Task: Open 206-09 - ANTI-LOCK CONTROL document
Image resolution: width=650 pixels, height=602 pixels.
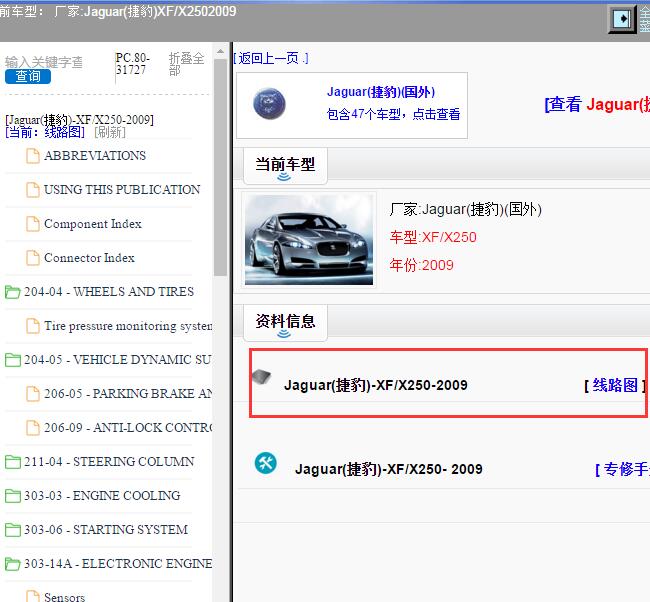Action: [x=128, y=427]
